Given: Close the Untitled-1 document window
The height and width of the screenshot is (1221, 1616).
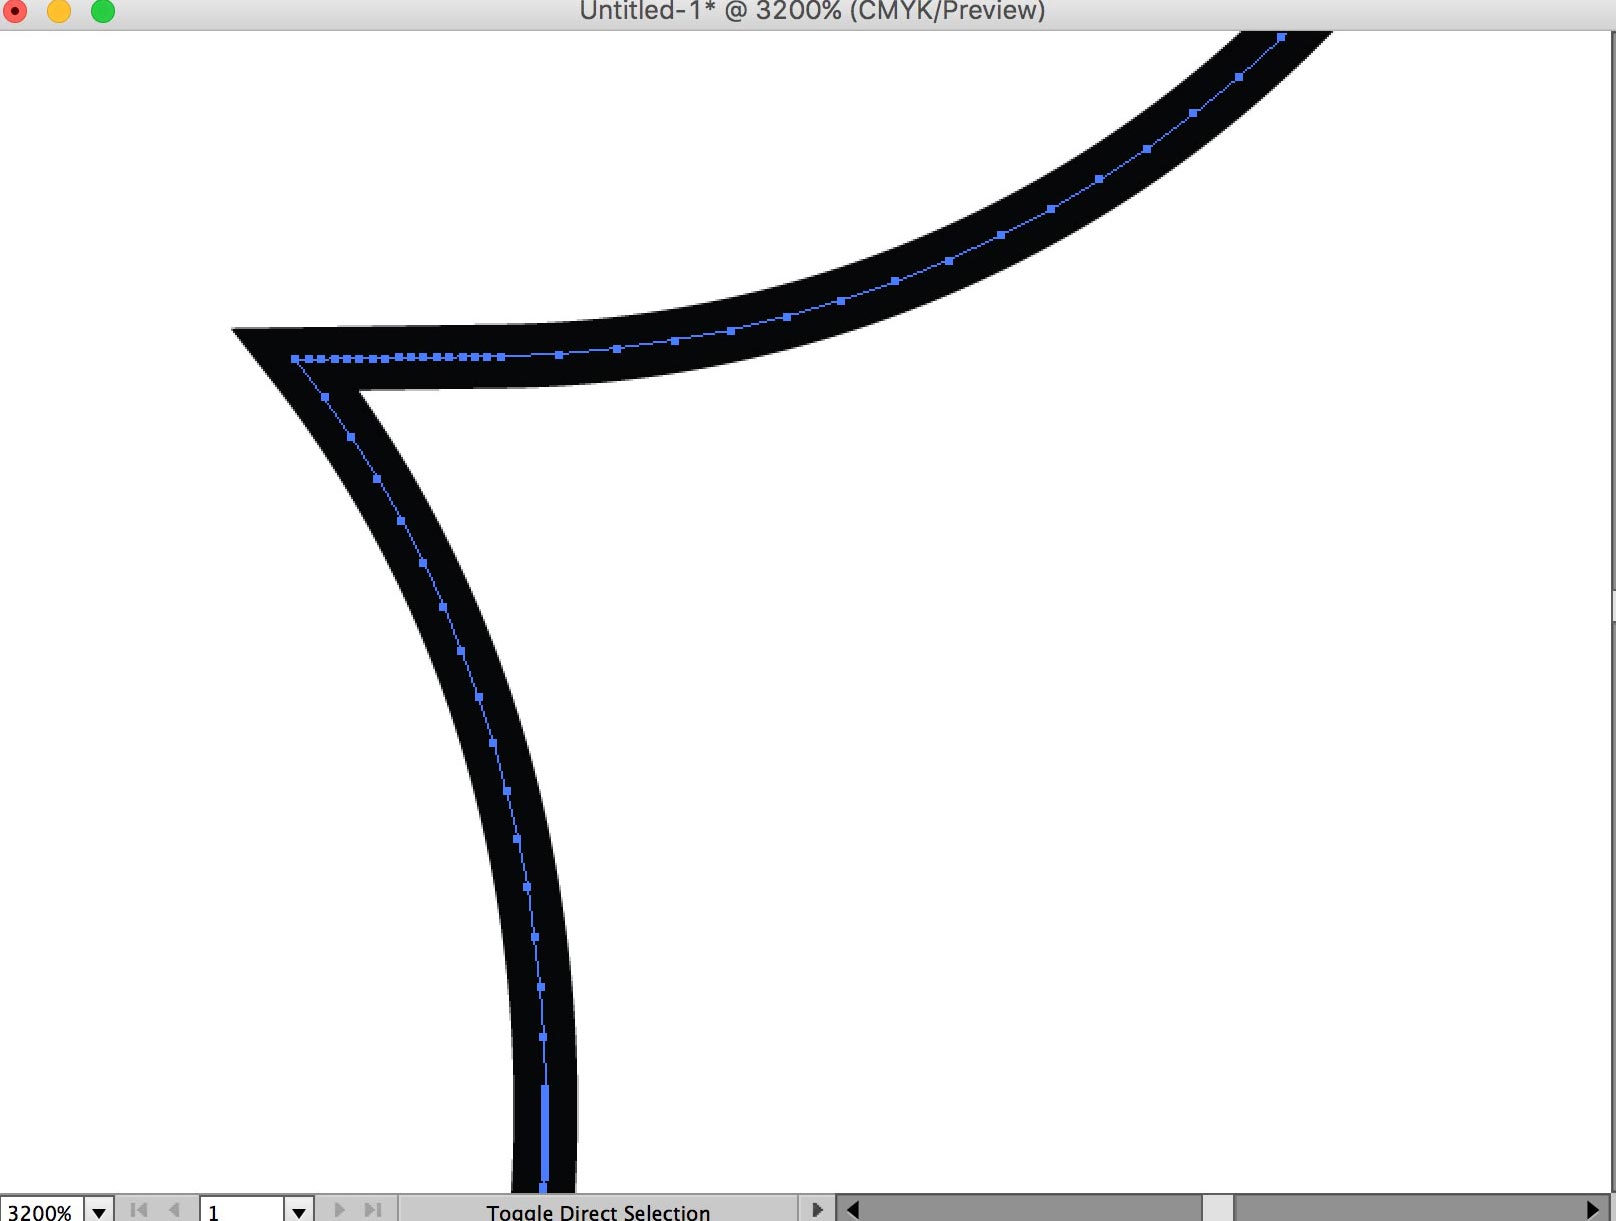Looking at the screenshot, I should click(16, 11).
